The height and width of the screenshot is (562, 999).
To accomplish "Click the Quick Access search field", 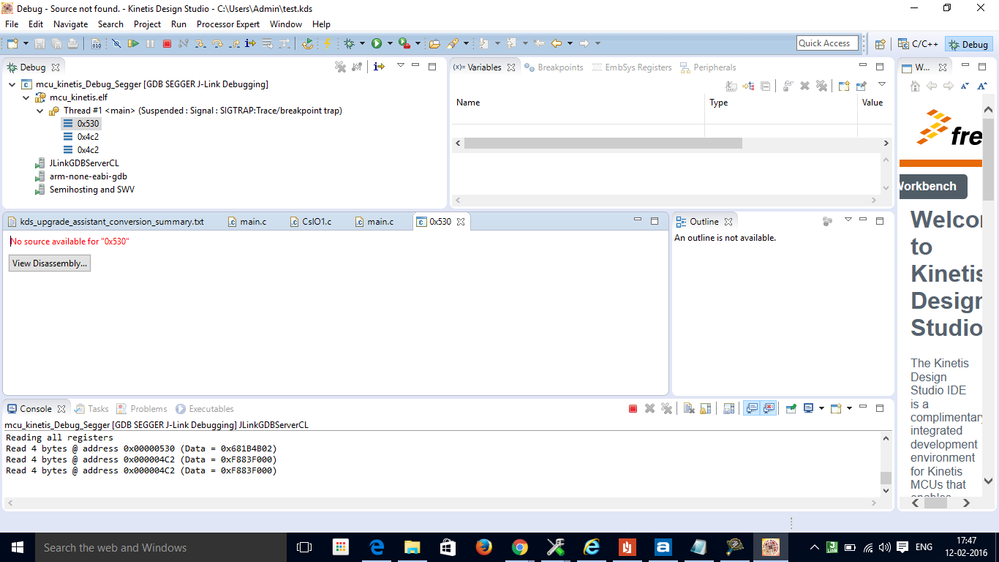I will coord(827,43).
